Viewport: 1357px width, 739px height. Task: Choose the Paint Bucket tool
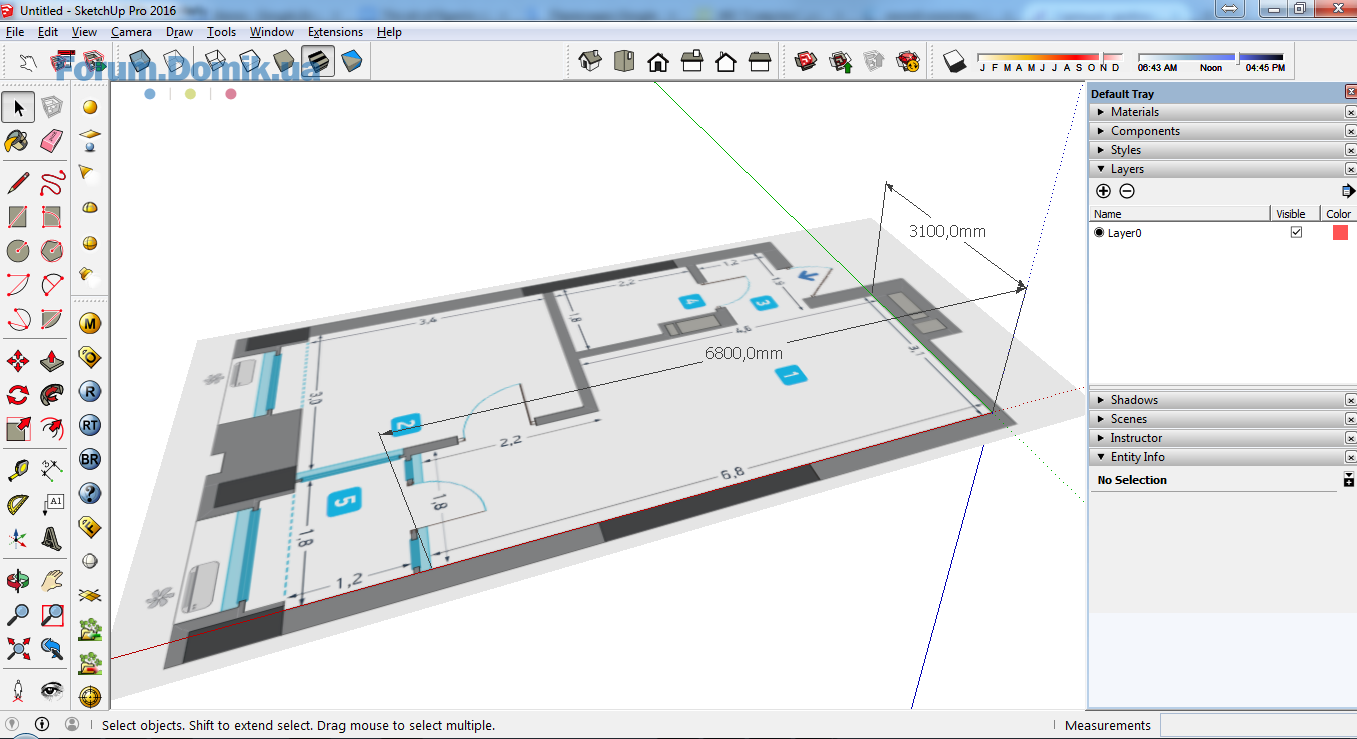[18, 141]
